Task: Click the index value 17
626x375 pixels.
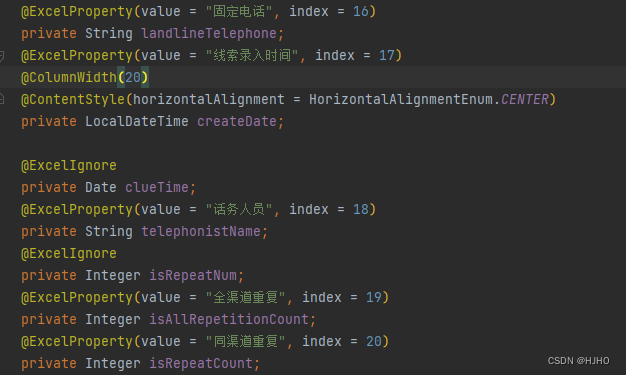Action: 386,56
